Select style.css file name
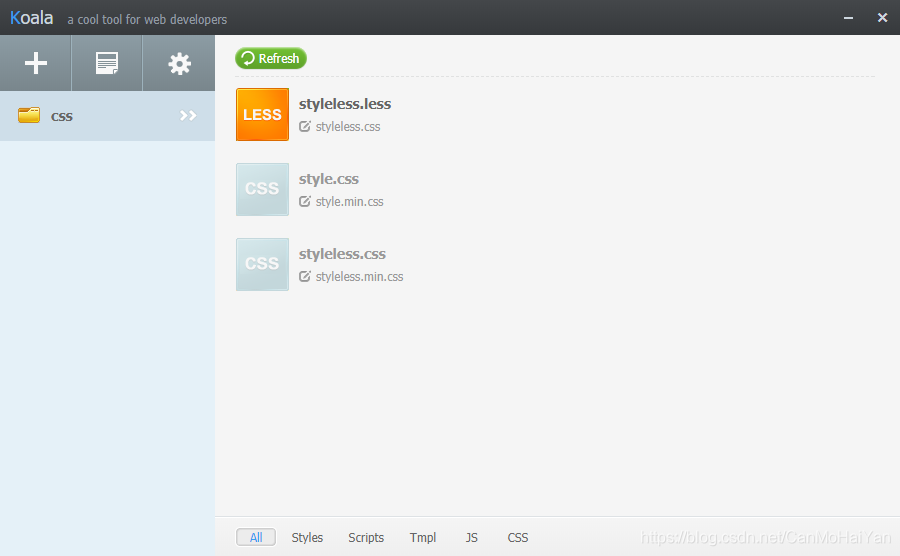900x556 pixels. tap(328, 179)
